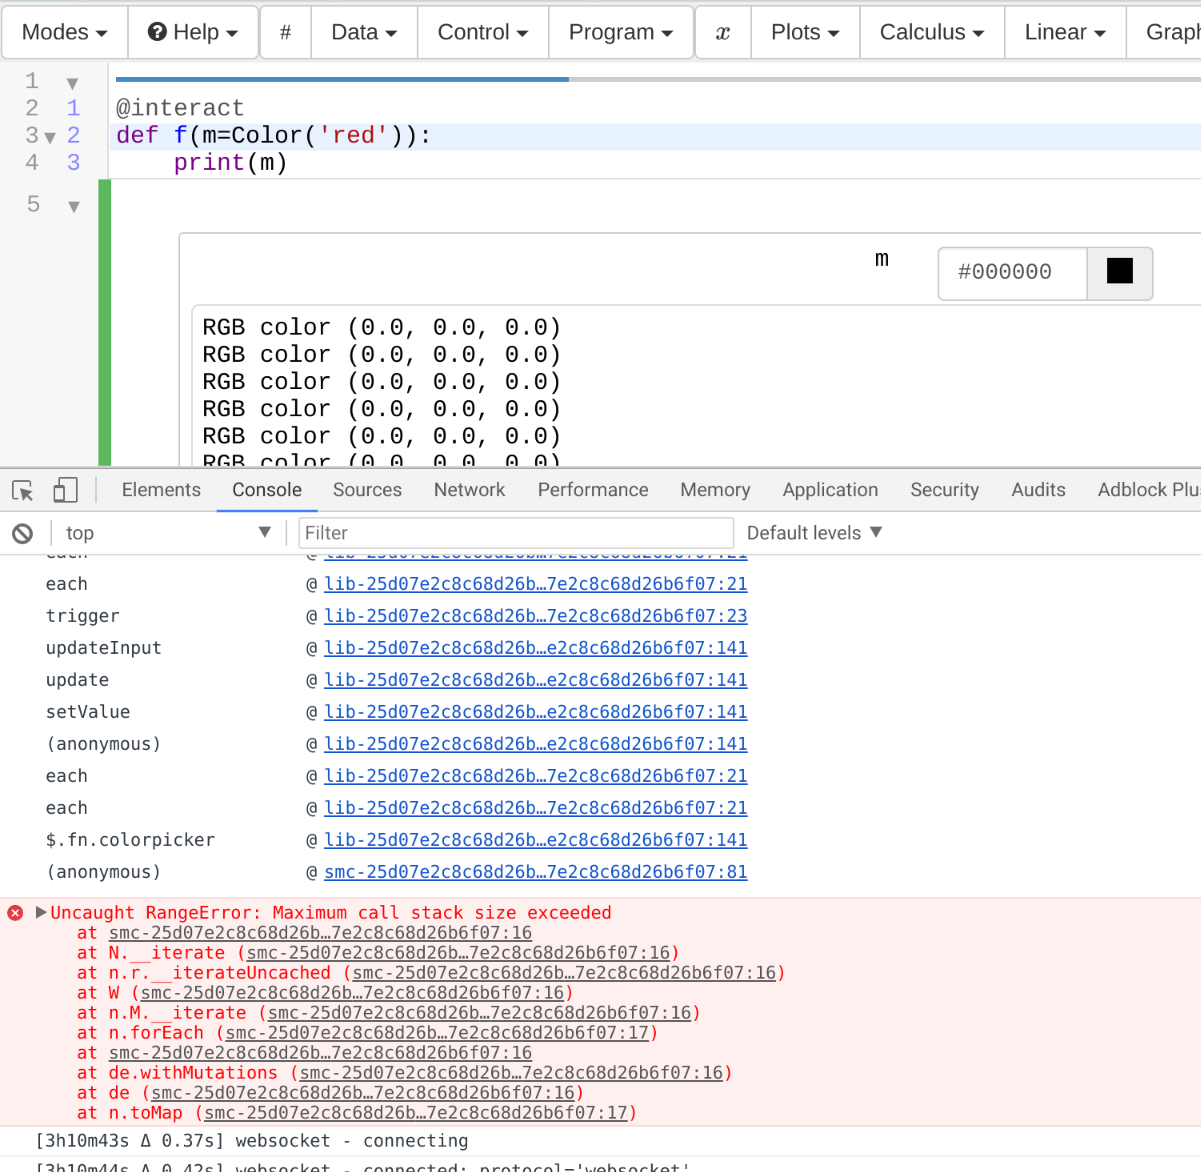Click the Filter input field in Console

[x=515, y=532]
